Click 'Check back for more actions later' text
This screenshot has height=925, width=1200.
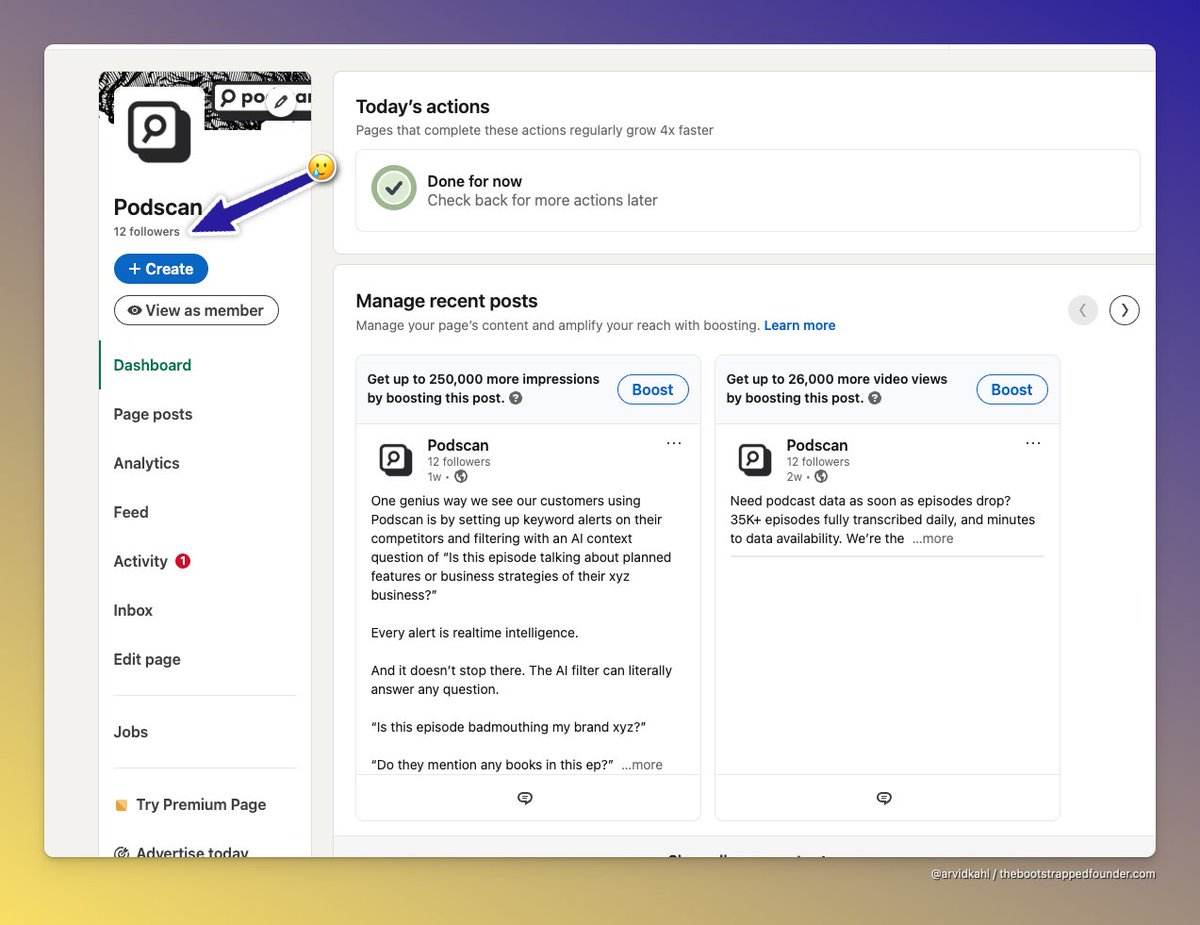point(542,200)
